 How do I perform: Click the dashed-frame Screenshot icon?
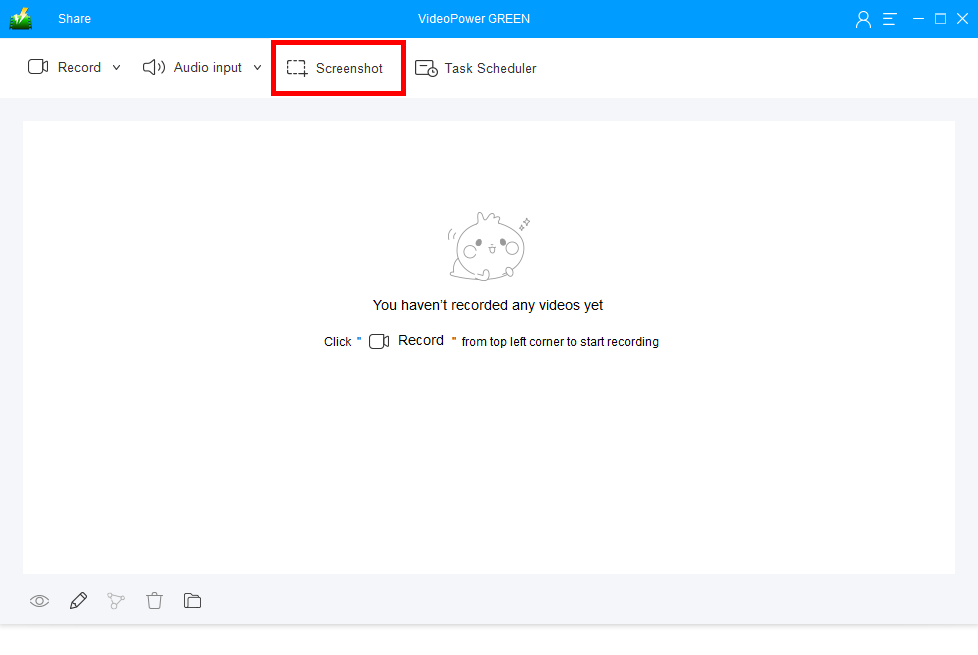(295, 67)
